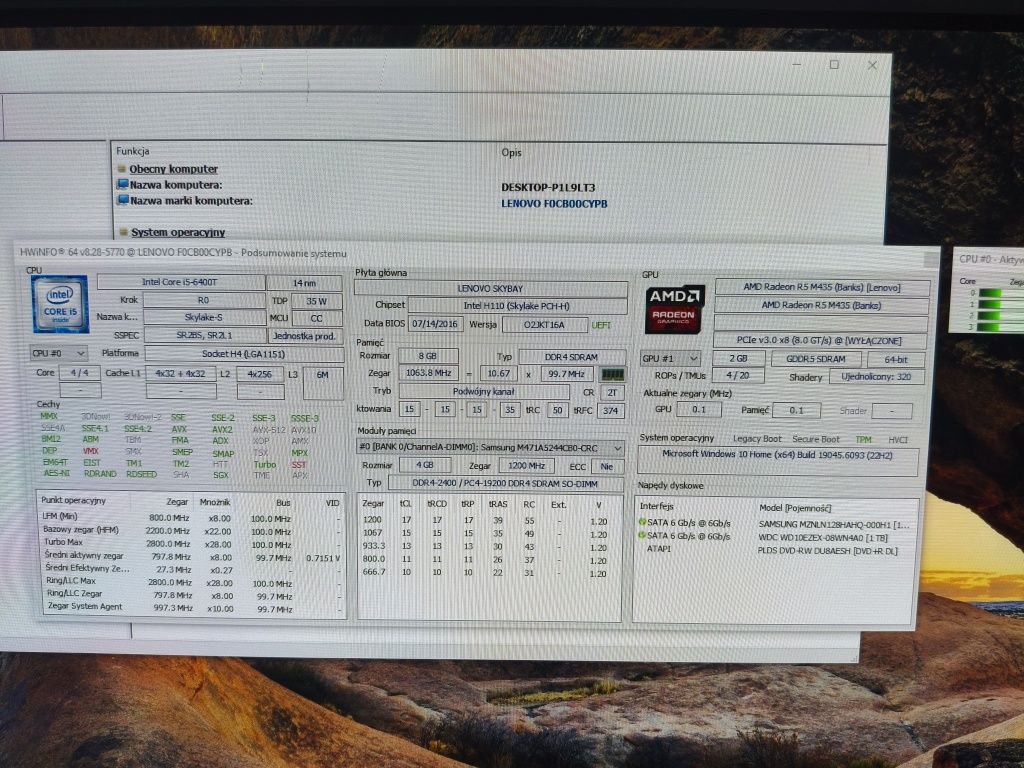
Task: Select PLDS DVD-RW DU8AESH drive row
Action: click(x=775, y=550)
